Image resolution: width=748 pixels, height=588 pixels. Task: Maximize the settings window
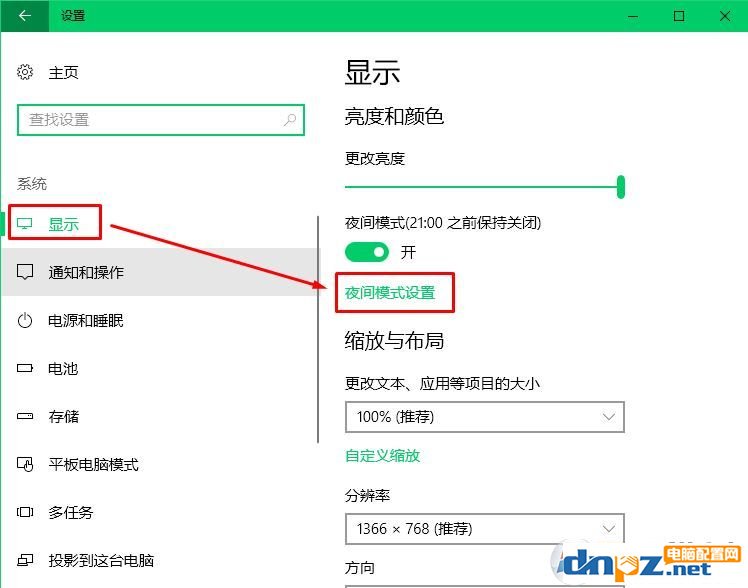[x=679, y=16]
